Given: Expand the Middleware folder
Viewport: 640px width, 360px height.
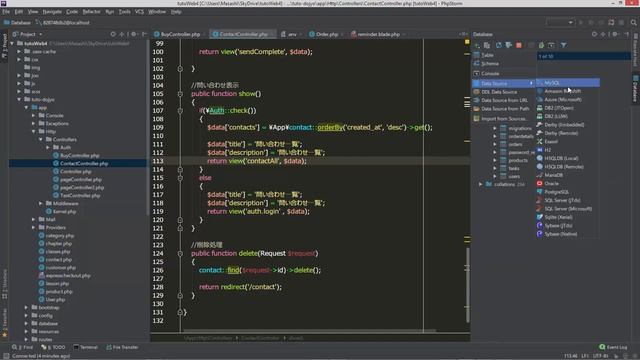Looking at the screenshot, I should (x=41, y=203).
